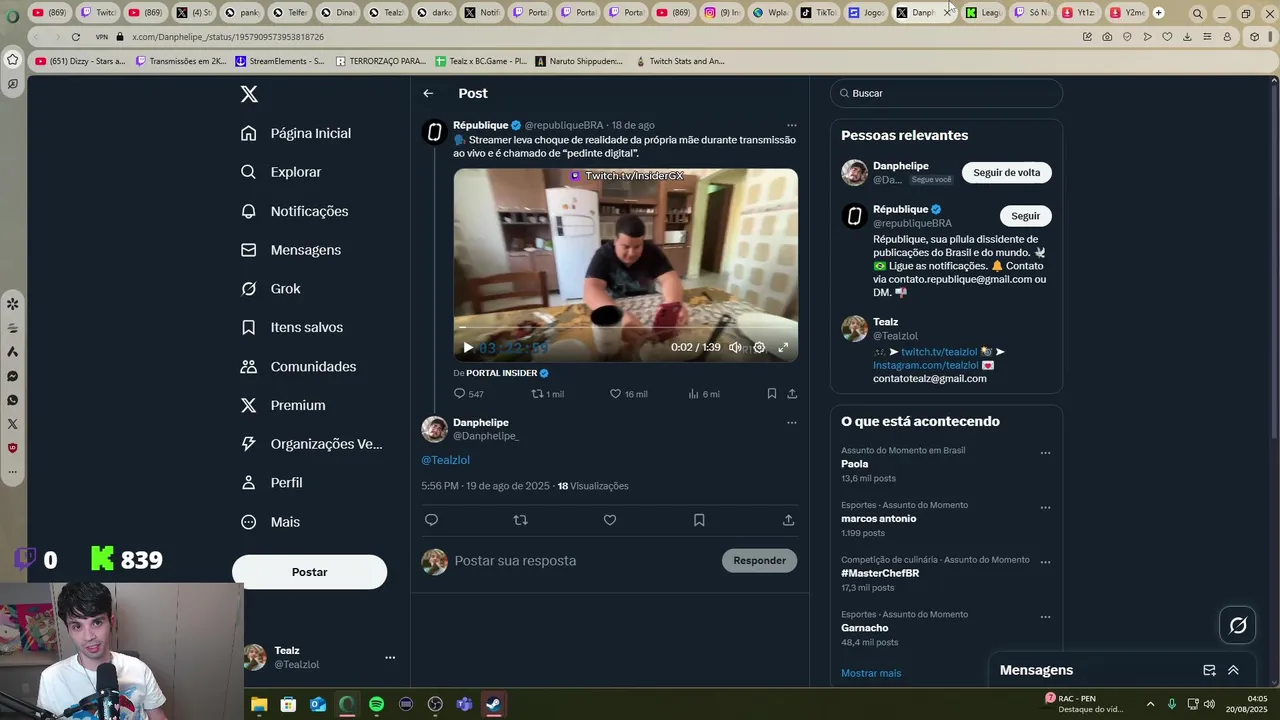Click the @Tealzlol mention link
1280x720 pixels.
[x=445, y=460]
